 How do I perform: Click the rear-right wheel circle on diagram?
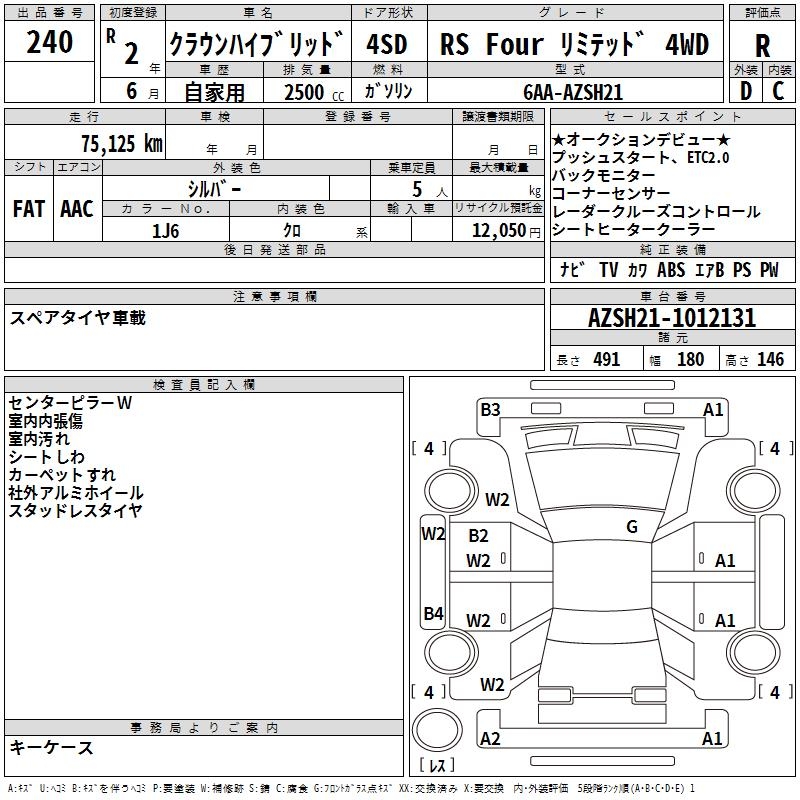pos(754,652)
